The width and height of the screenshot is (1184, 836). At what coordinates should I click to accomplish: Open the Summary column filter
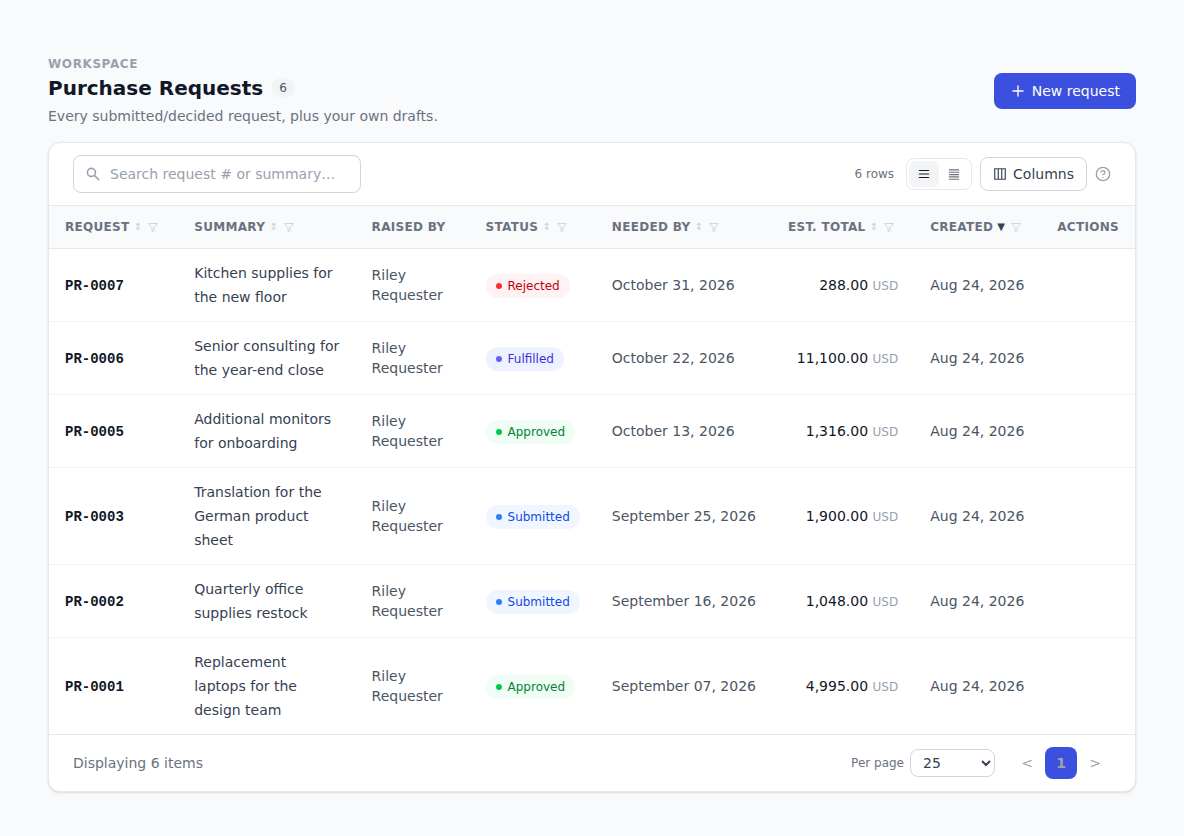pos(289,227)
